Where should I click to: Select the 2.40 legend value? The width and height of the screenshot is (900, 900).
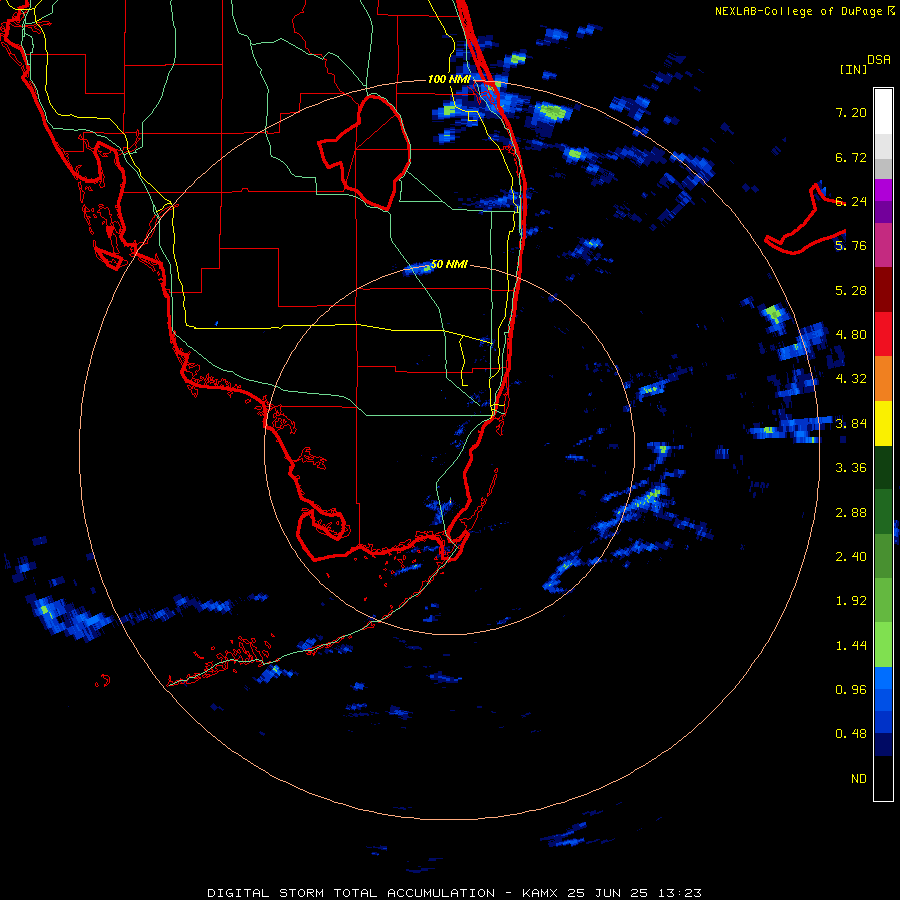point(851,556)
